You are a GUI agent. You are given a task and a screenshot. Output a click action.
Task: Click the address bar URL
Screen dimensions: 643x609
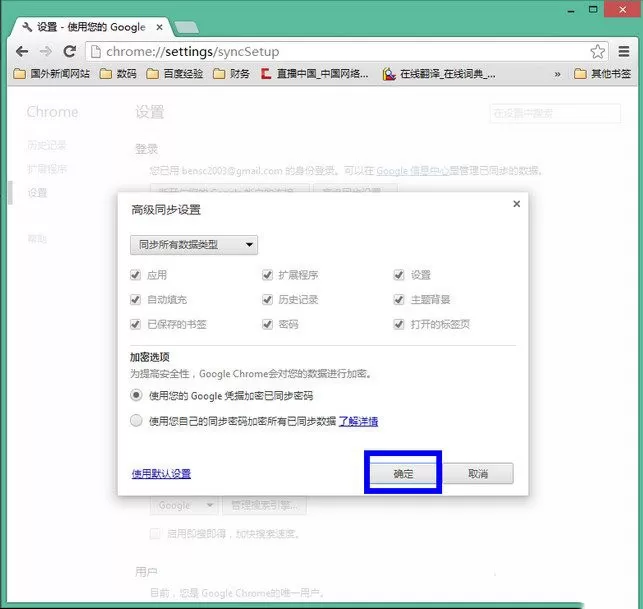[193, 52]
